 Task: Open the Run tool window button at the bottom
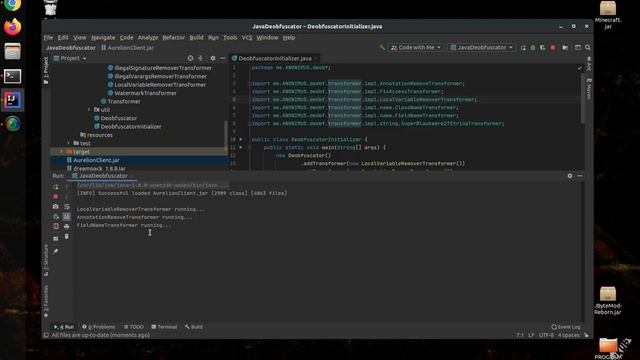tap(64, 327)
